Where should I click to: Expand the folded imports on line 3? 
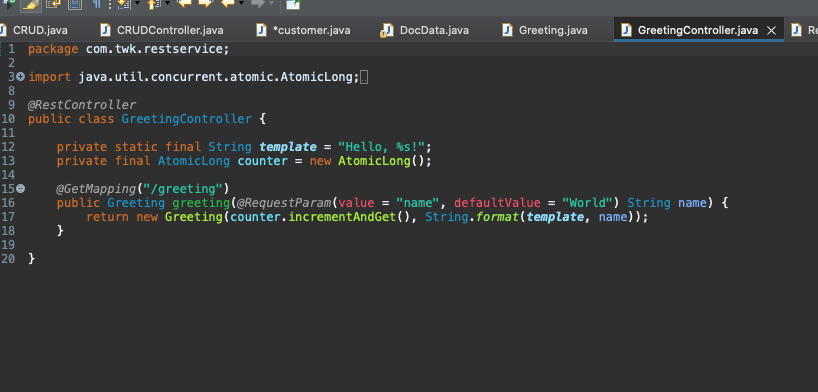click(20, 77)
